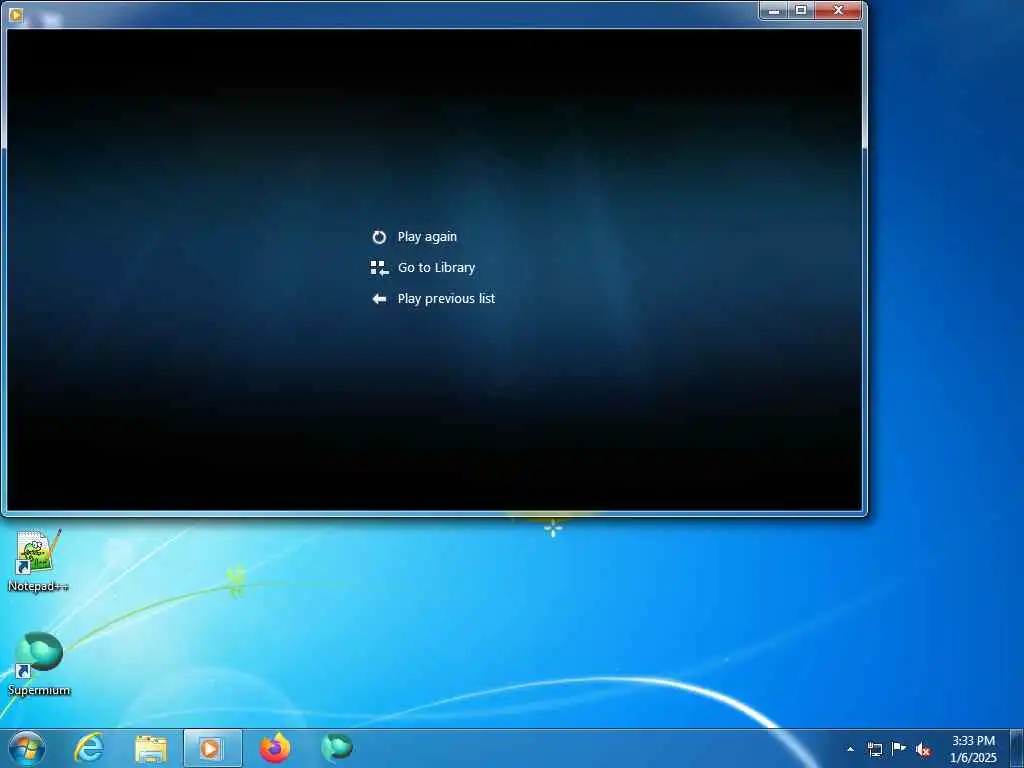The width and height of the screenshot is (1024, 768).
Task: Click the Go to Library grid icon
Action: pos(379,268)
